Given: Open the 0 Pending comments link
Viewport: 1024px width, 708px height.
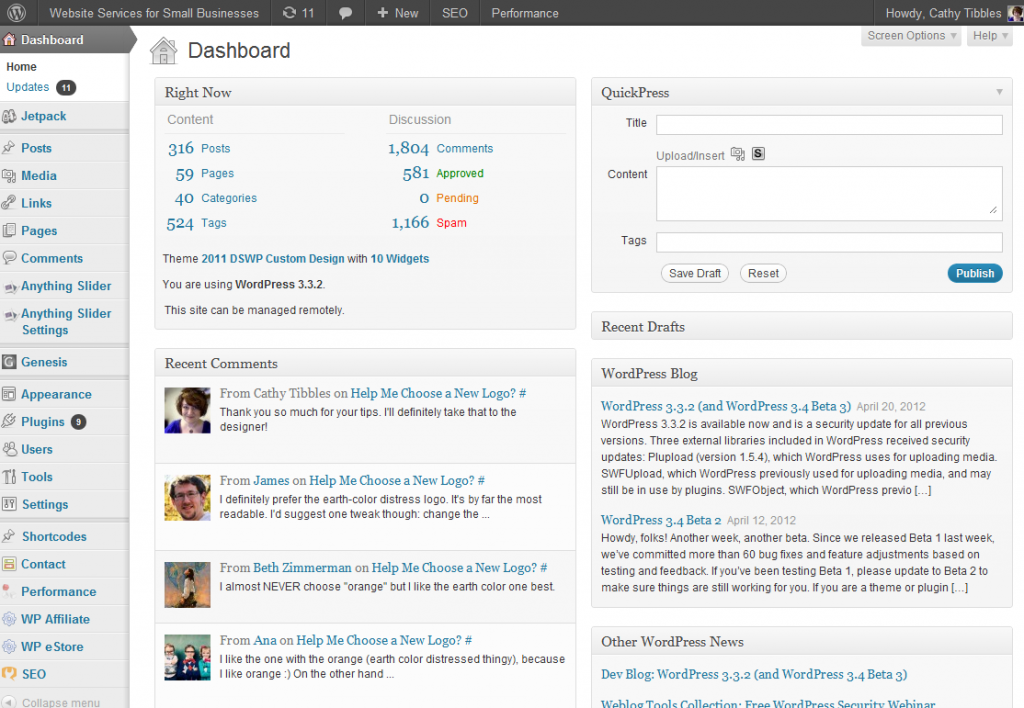Looking at the screenshot, I should point(449,198).
